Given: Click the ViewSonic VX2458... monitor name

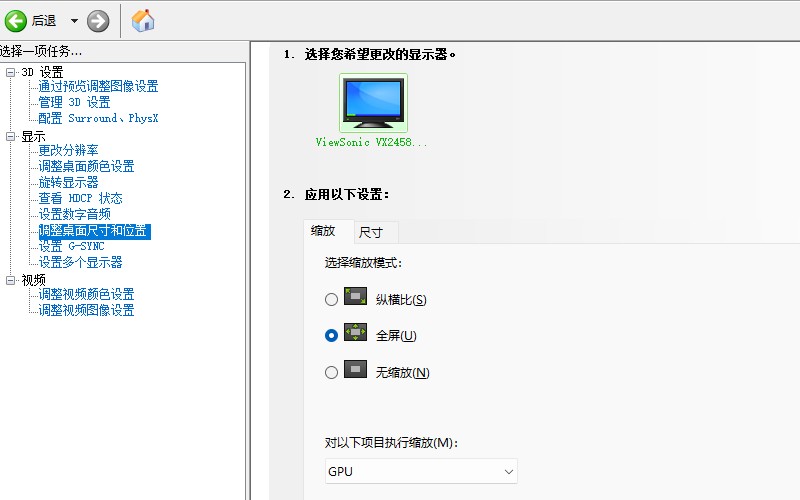Looking at the screenshot, I should pos(371,142).
